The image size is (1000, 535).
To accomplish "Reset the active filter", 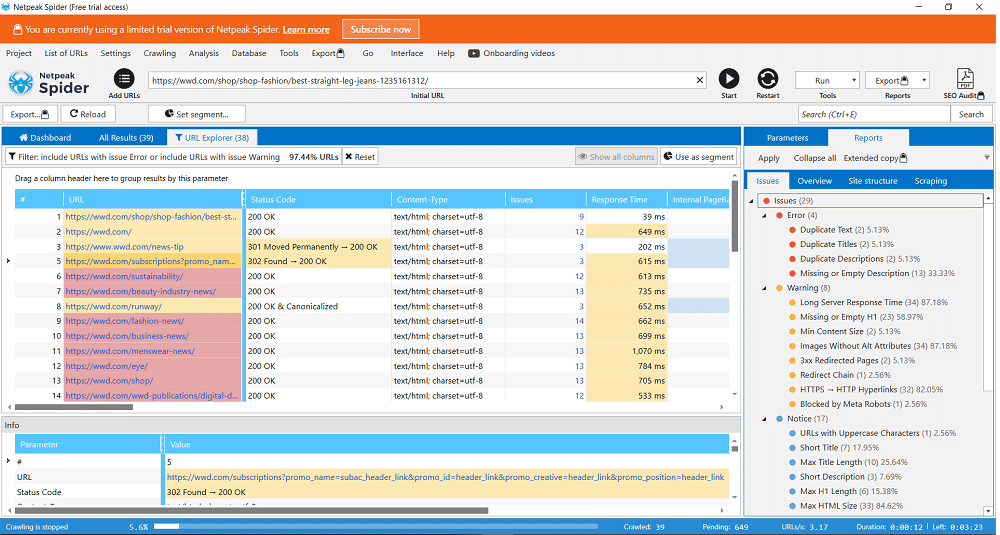I will [360, 157].
